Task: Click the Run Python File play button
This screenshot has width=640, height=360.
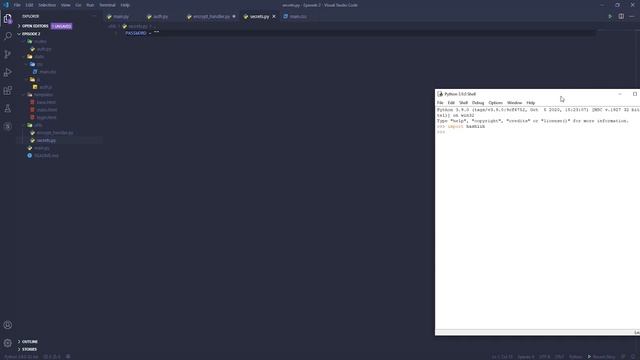Action: tap(610, 16)
